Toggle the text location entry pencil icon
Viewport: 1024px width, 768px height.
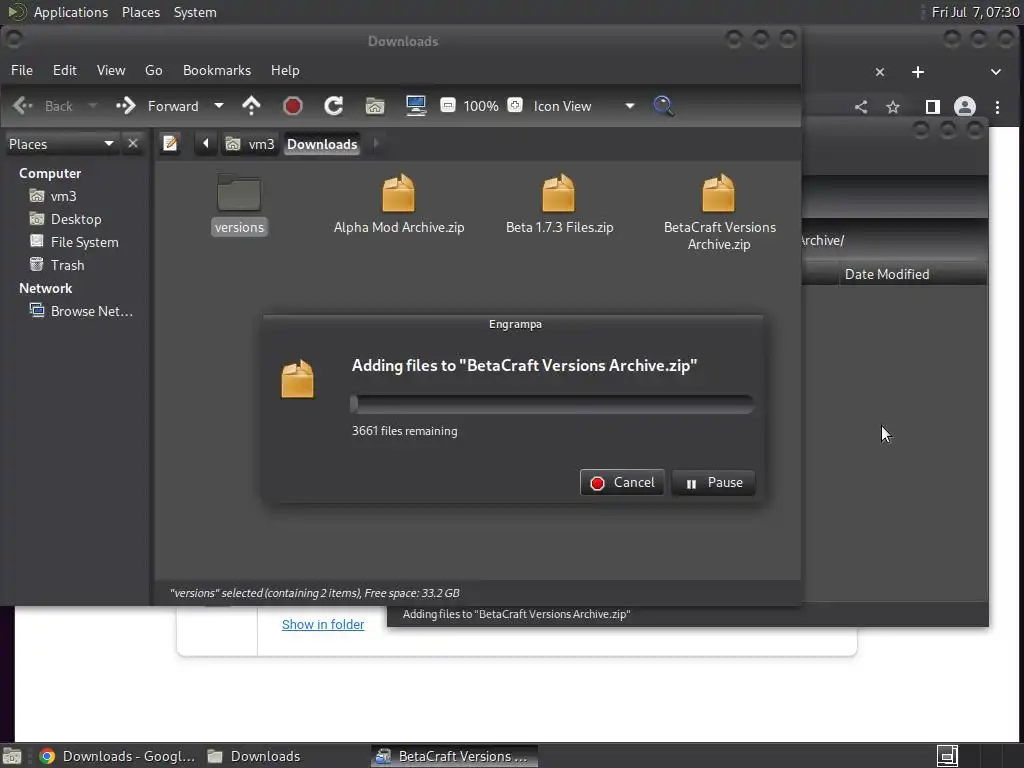[170, 143]
